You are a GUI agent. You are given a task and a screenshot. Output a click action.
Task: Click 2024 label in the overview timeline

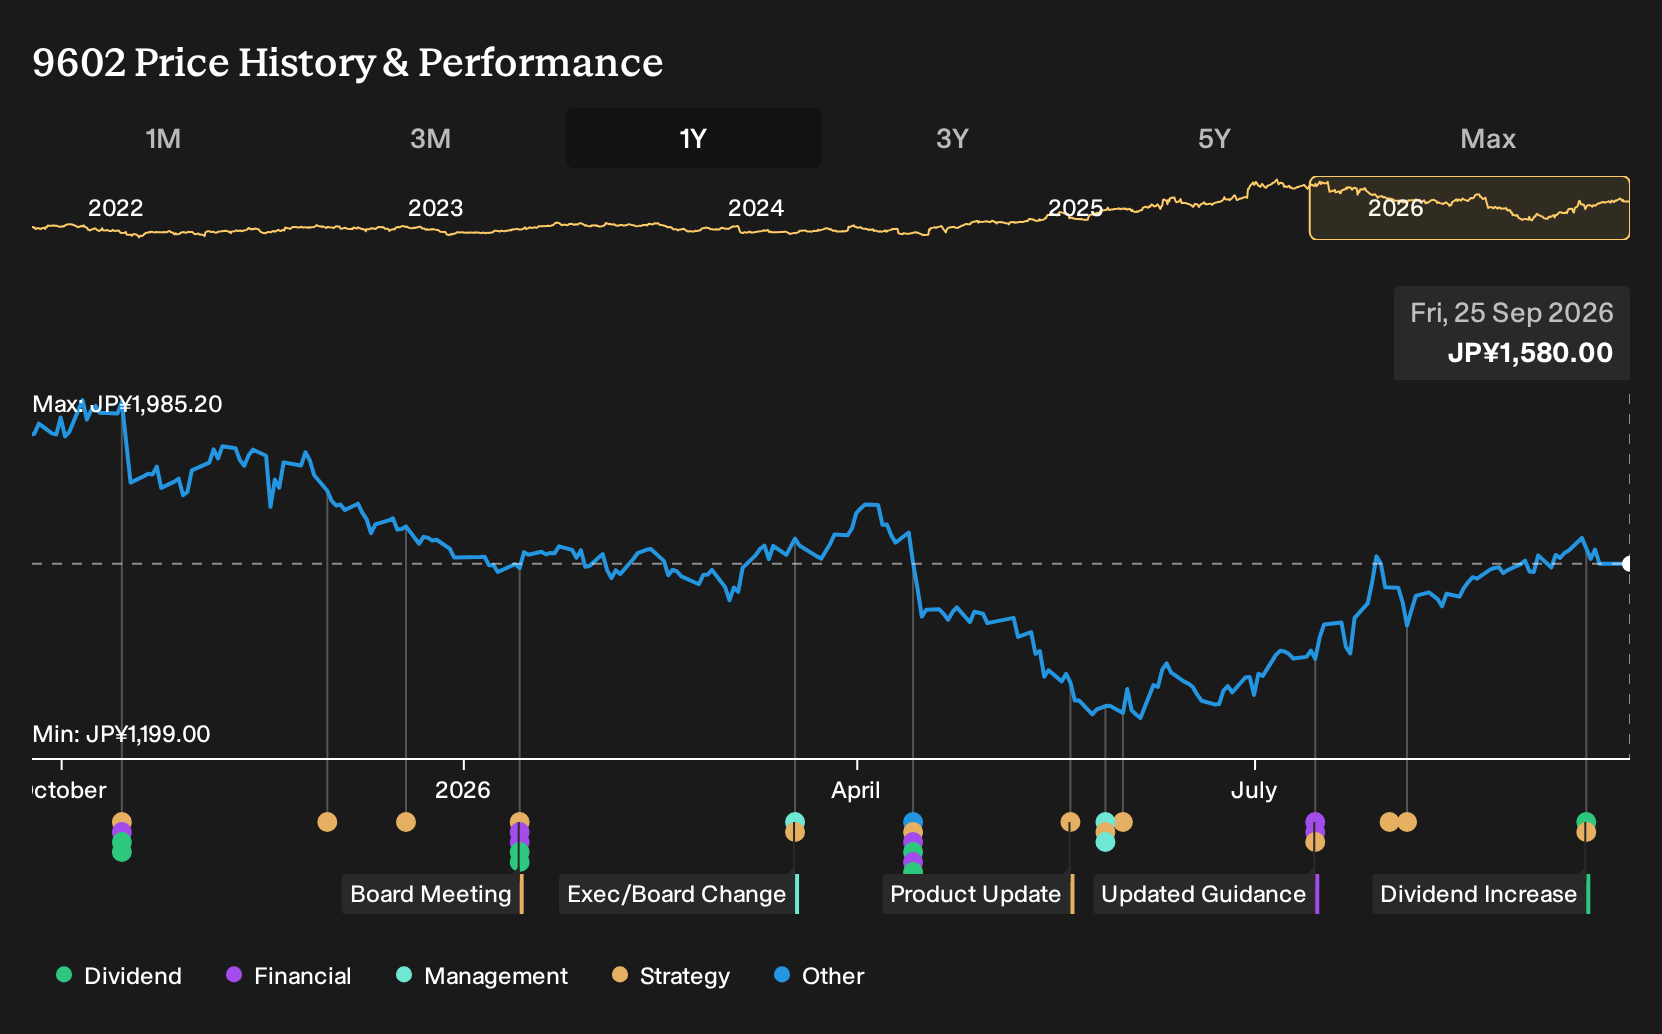pos(756,208)
